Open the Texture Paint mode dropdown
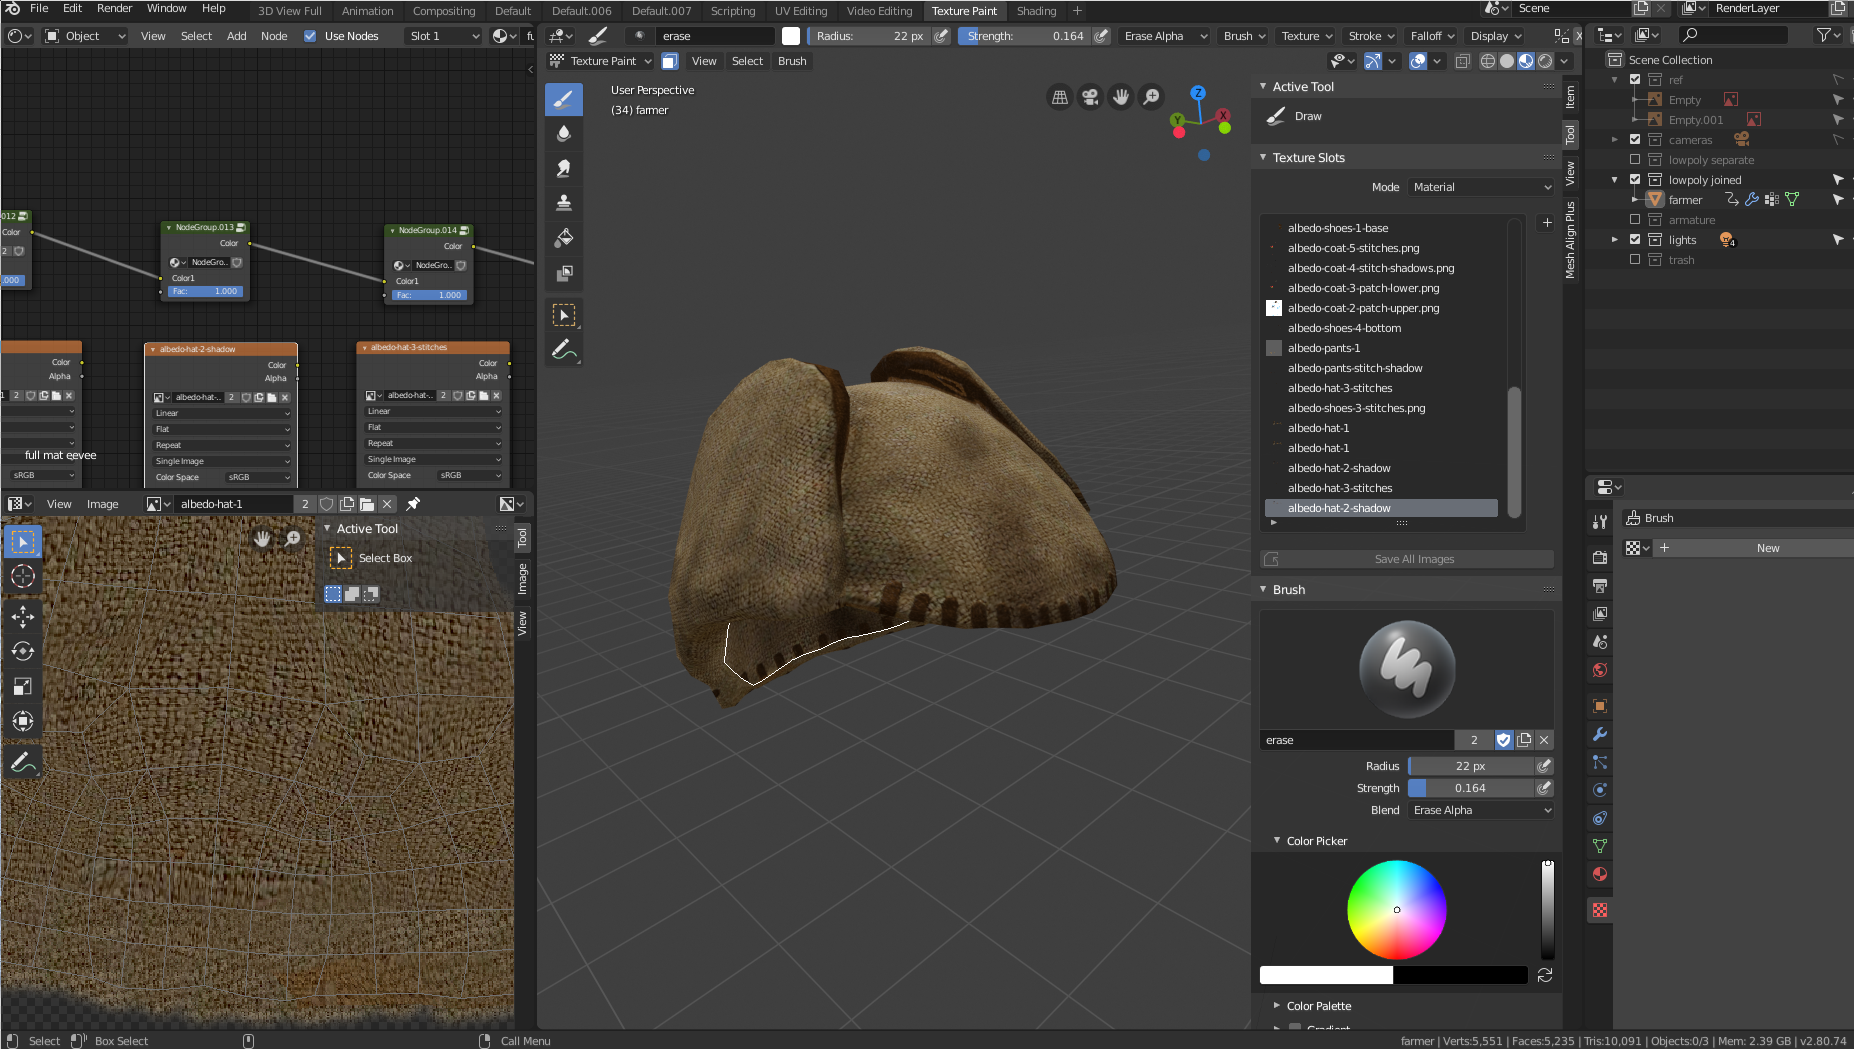The height and width of the screenshot is (1049, 1854). pos(600,61)
